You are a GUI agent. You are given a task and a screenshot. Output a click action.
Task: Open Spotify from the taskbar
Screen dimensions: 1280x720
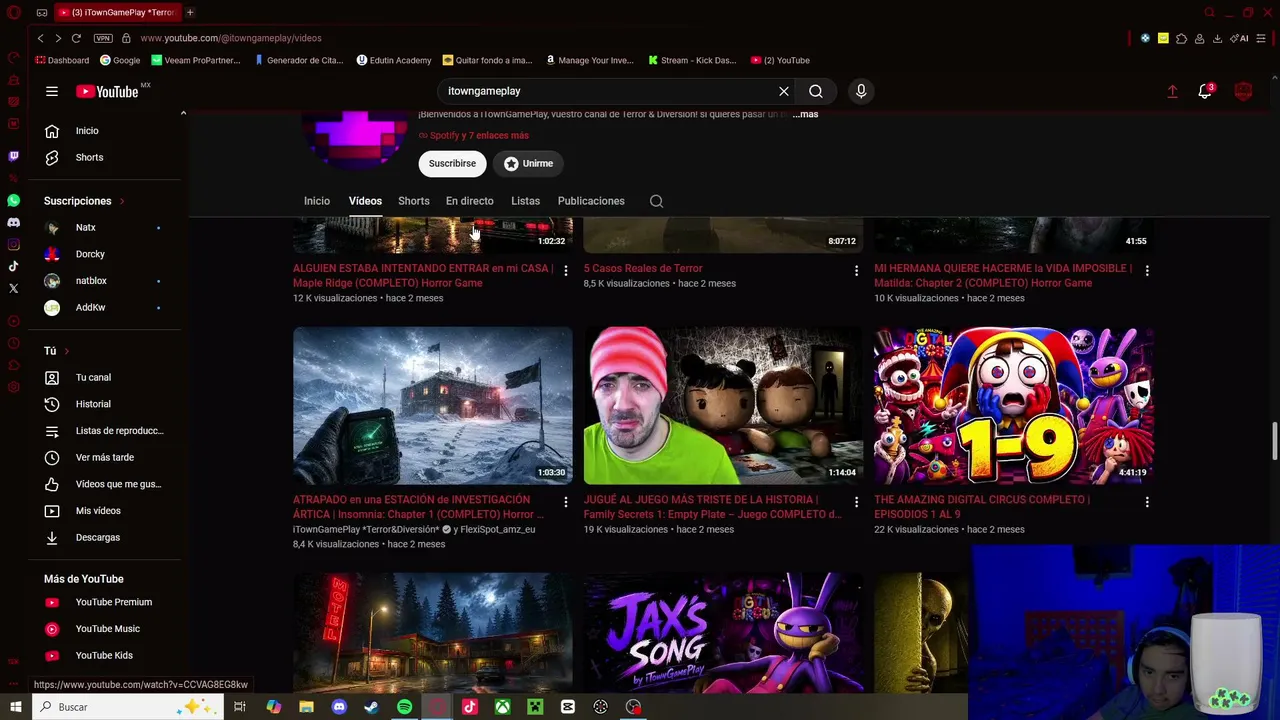[x=404, y=707]
